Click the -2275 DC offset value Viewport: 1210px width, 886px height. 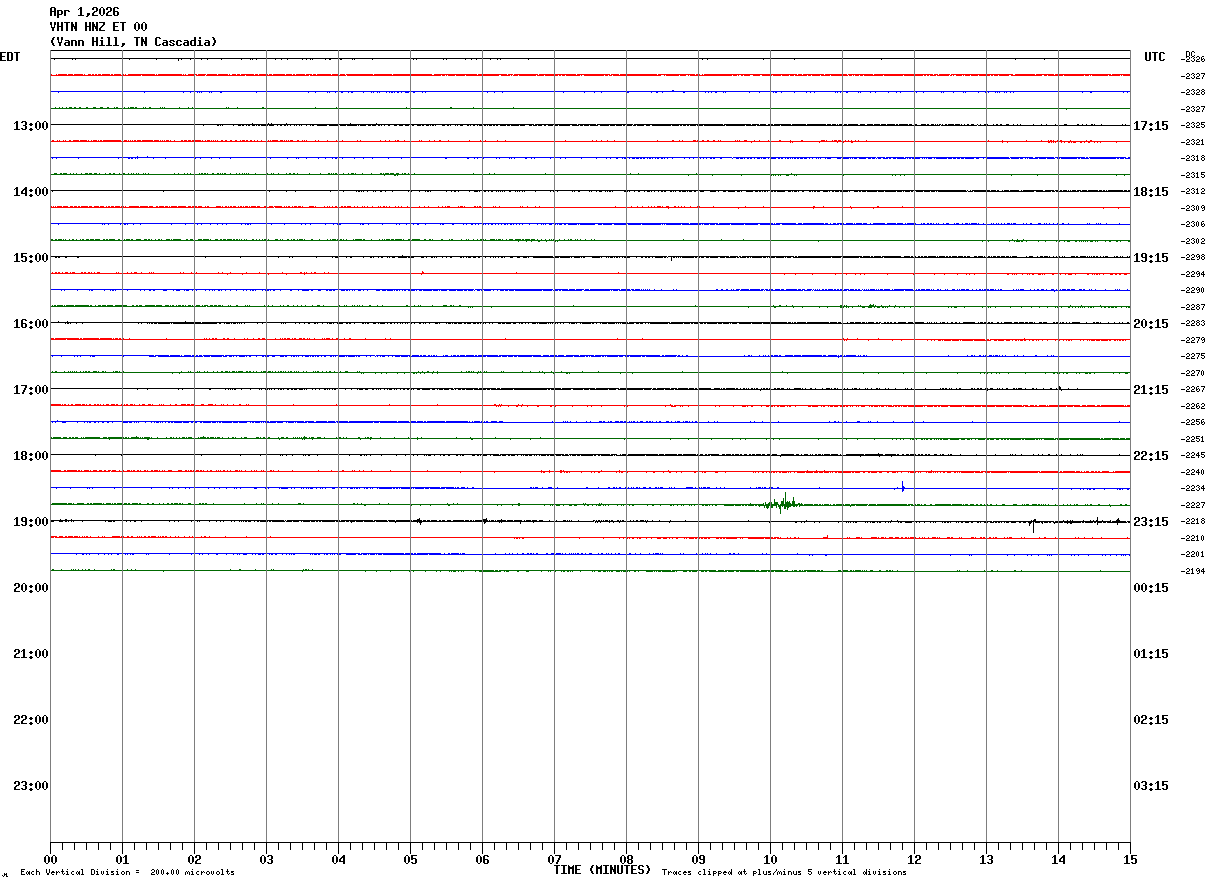[x=1194, y=357]
